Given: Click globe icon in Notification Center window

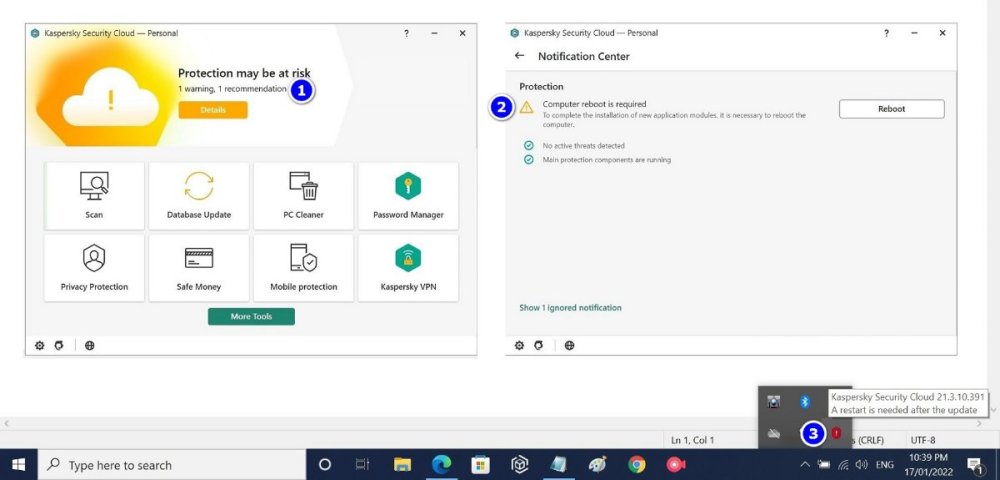Looking at the screenshot, I should [570, 345].
